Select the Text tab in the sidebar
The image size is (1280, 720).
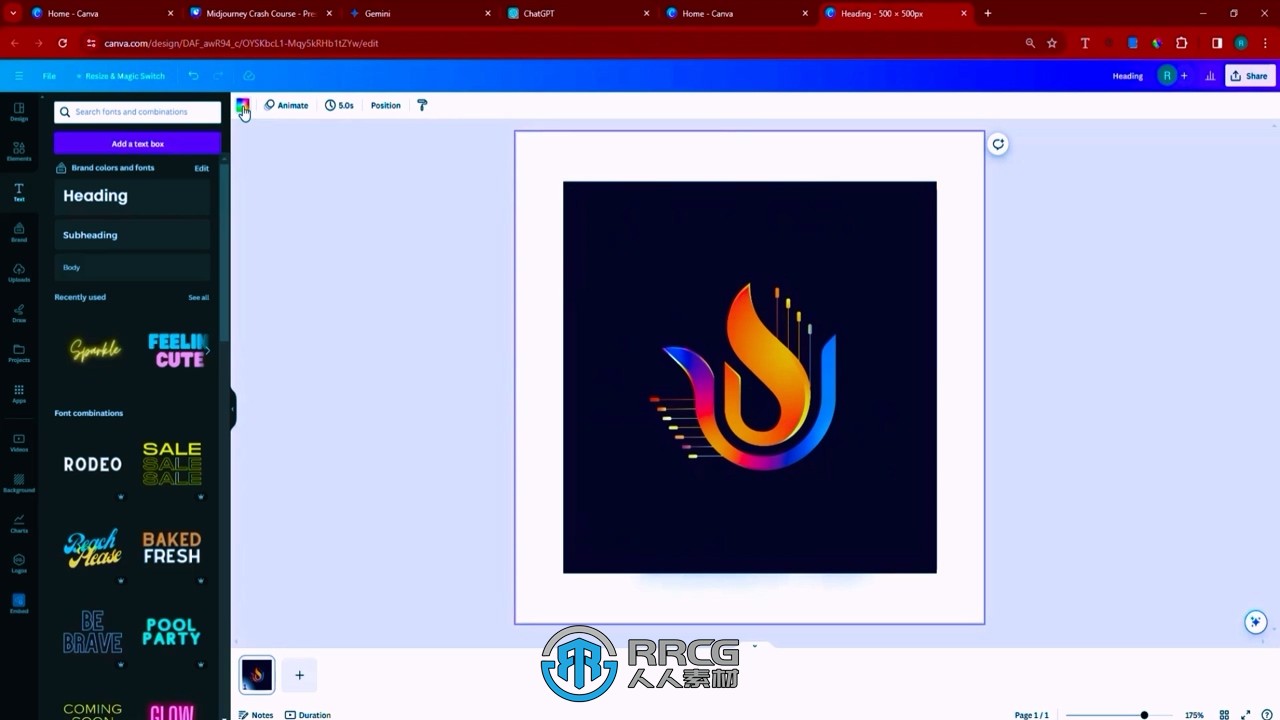(x=19, y=192)
